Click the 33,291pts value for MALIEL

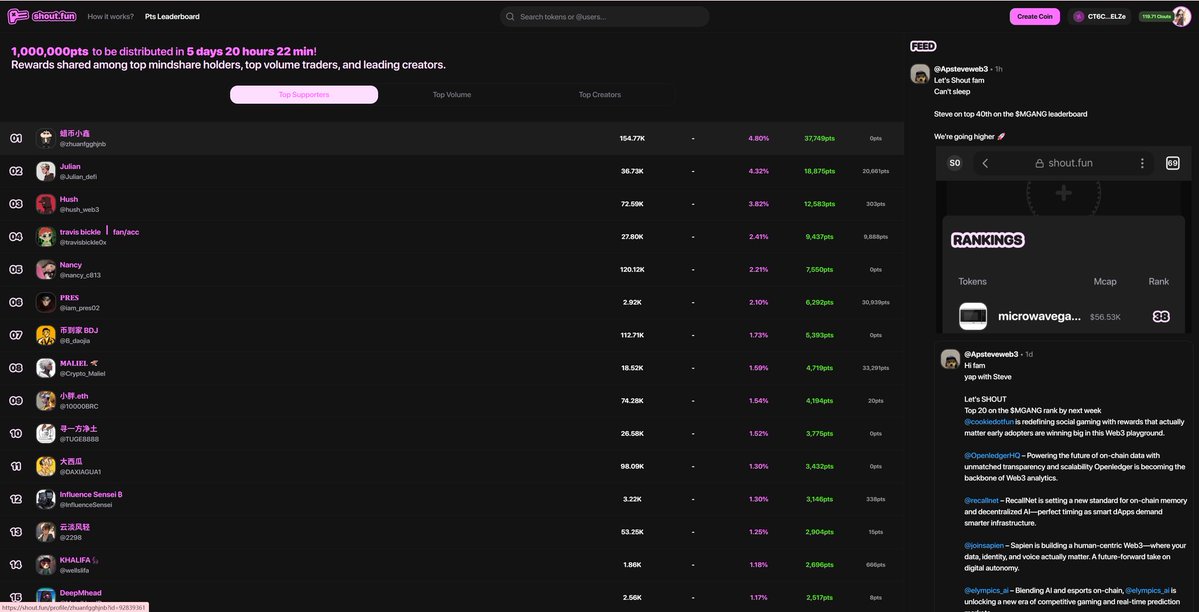tap(876, 368)
